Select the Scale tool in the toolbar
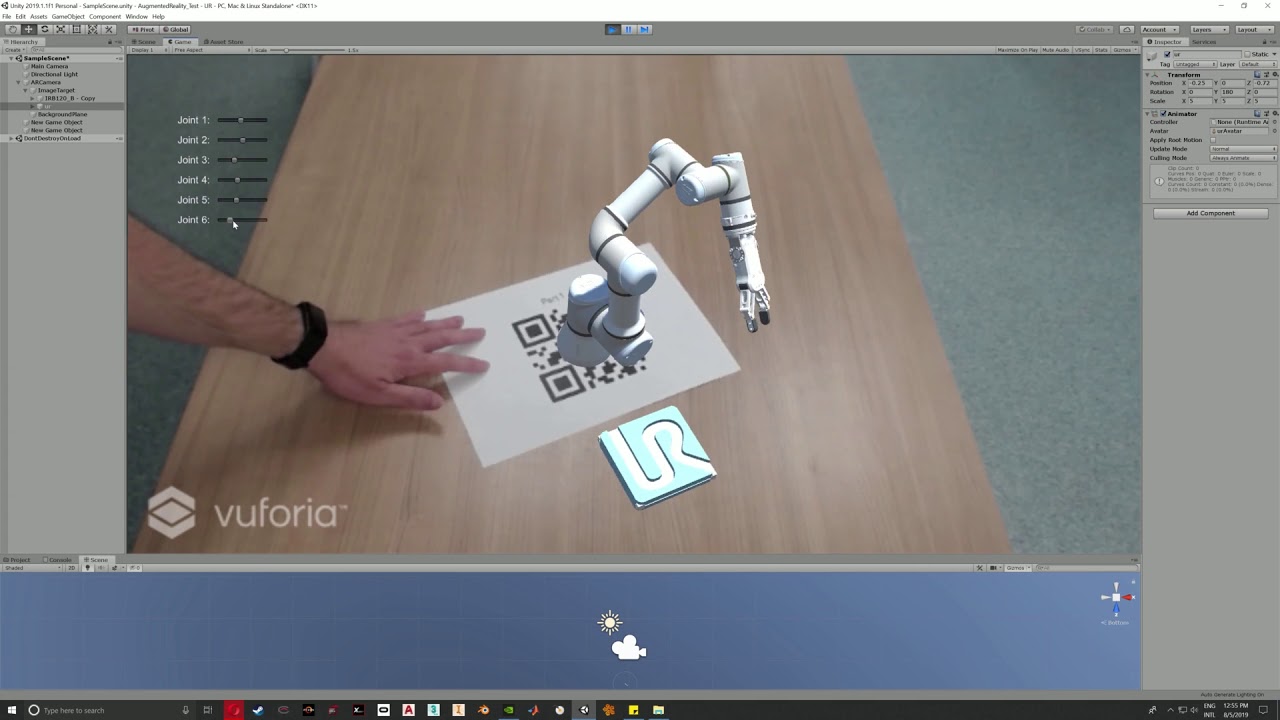 click(60, 29)
